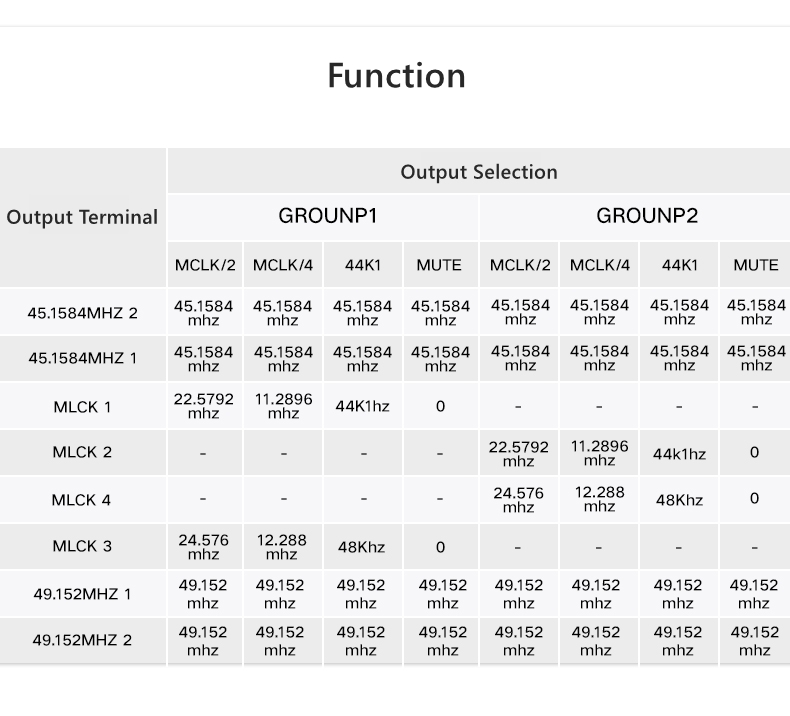This screenshot has height=716, width=790.
Task: Click MCLK/2 column header under GROUNP1
Action: coord(205,265)
